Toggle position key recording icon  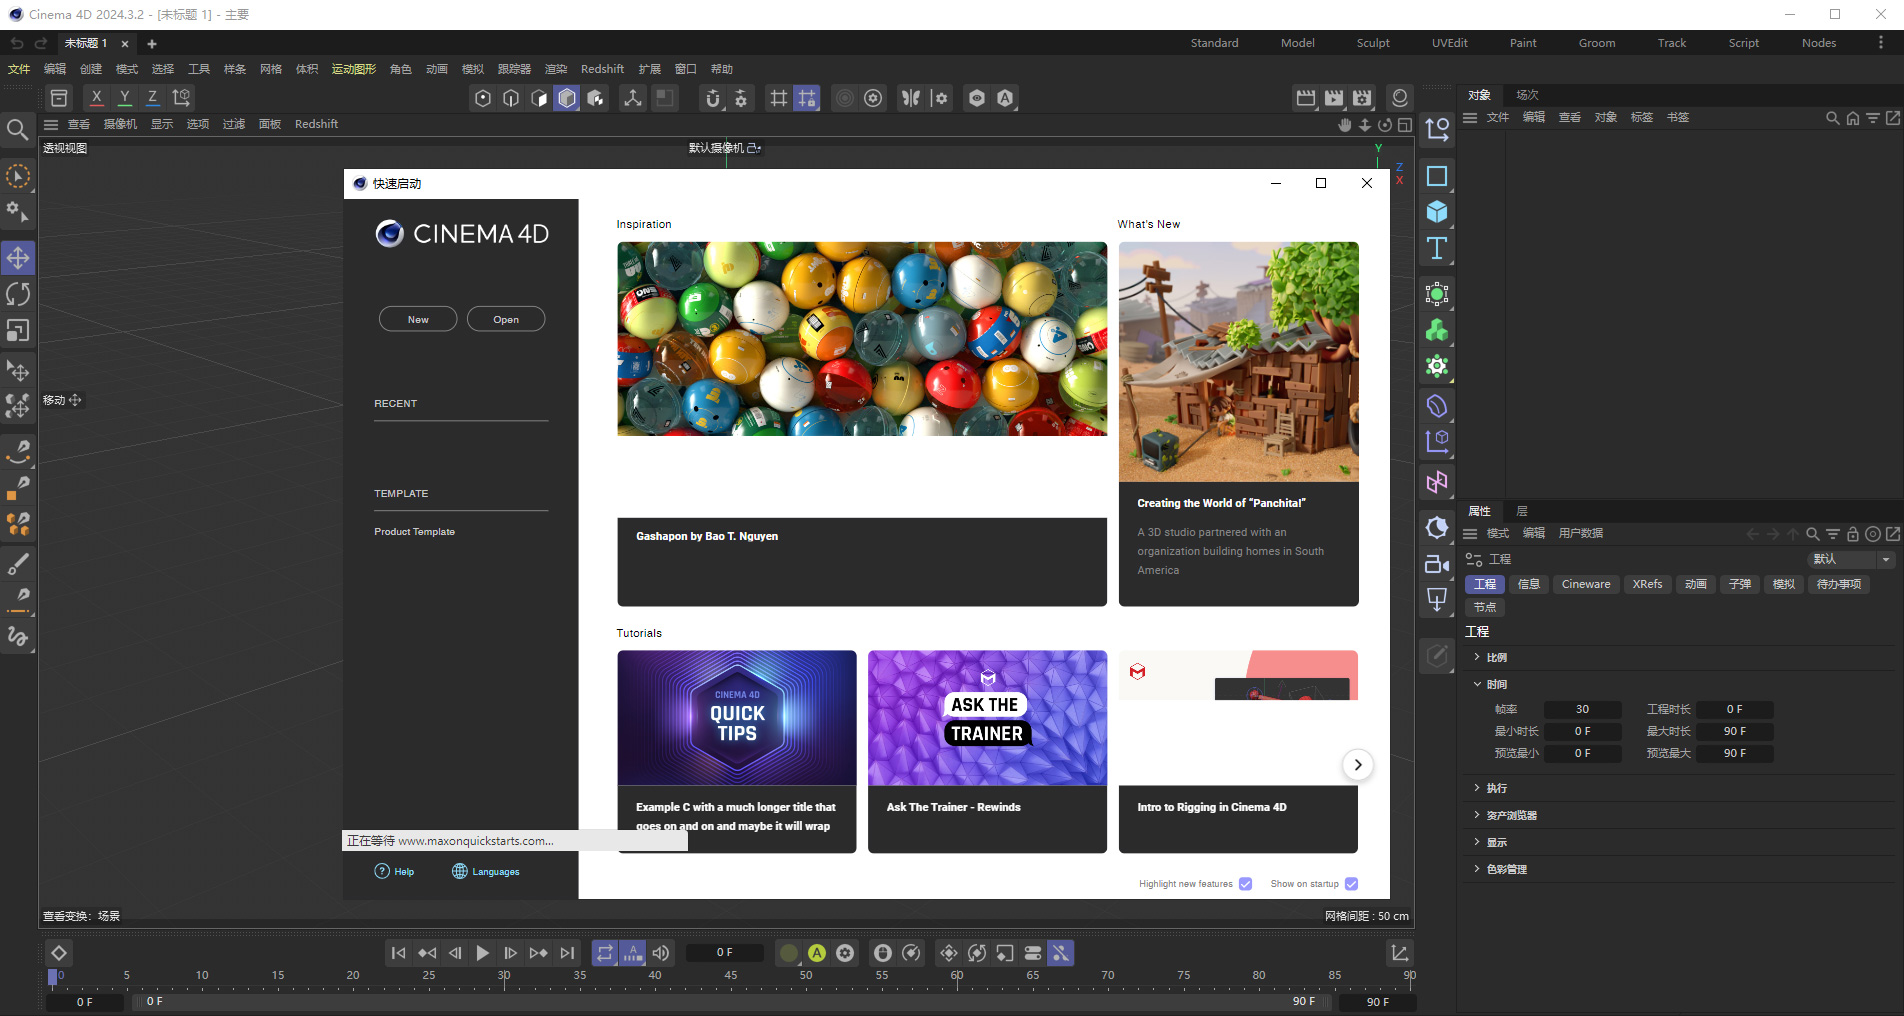[949, 953]
